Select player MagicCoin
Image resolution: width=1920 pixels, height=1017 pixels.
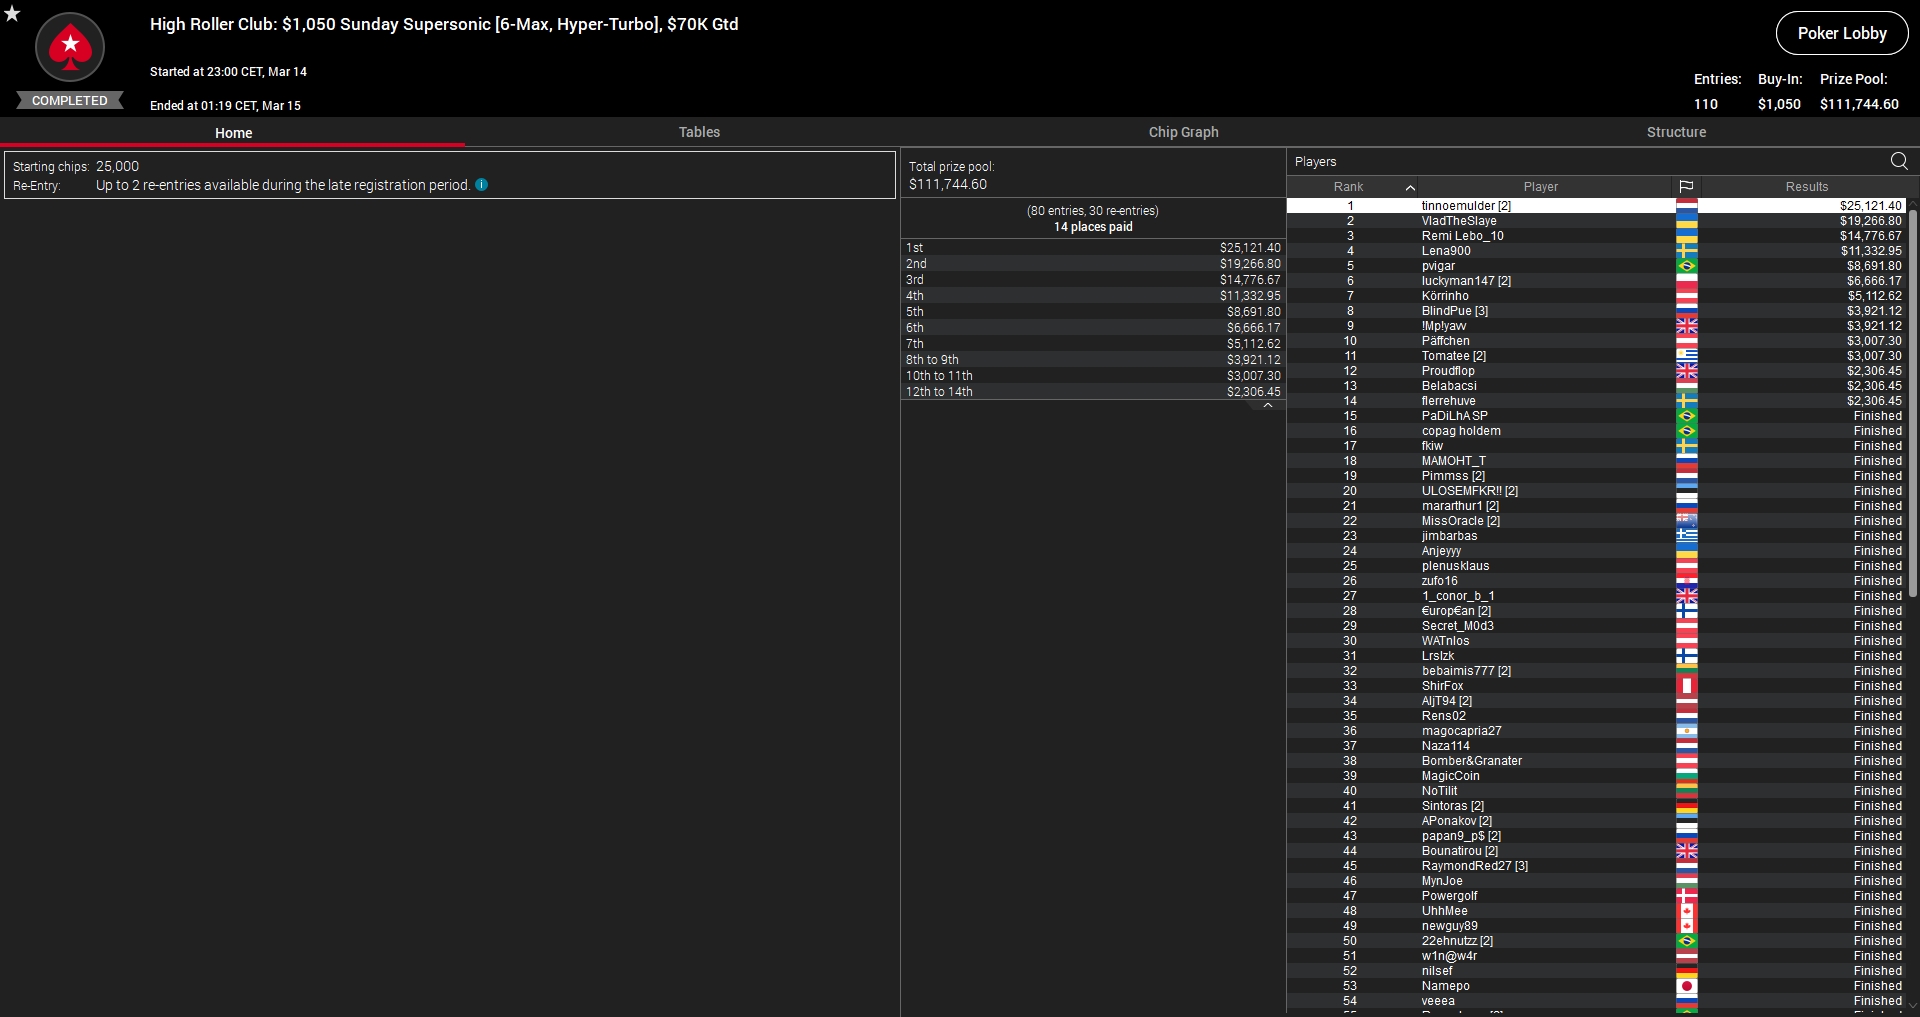point(1597,776)
